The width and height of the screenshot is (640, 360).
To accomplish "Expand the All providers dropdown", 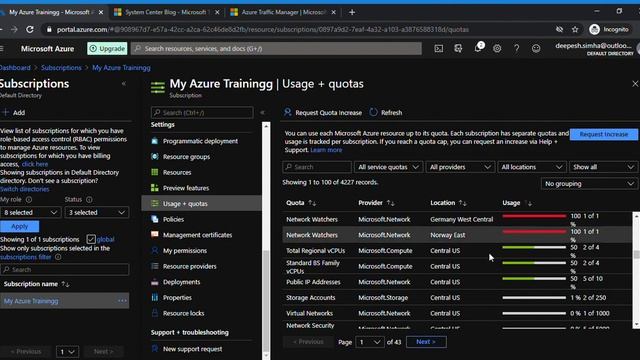I will pos(460,167).
